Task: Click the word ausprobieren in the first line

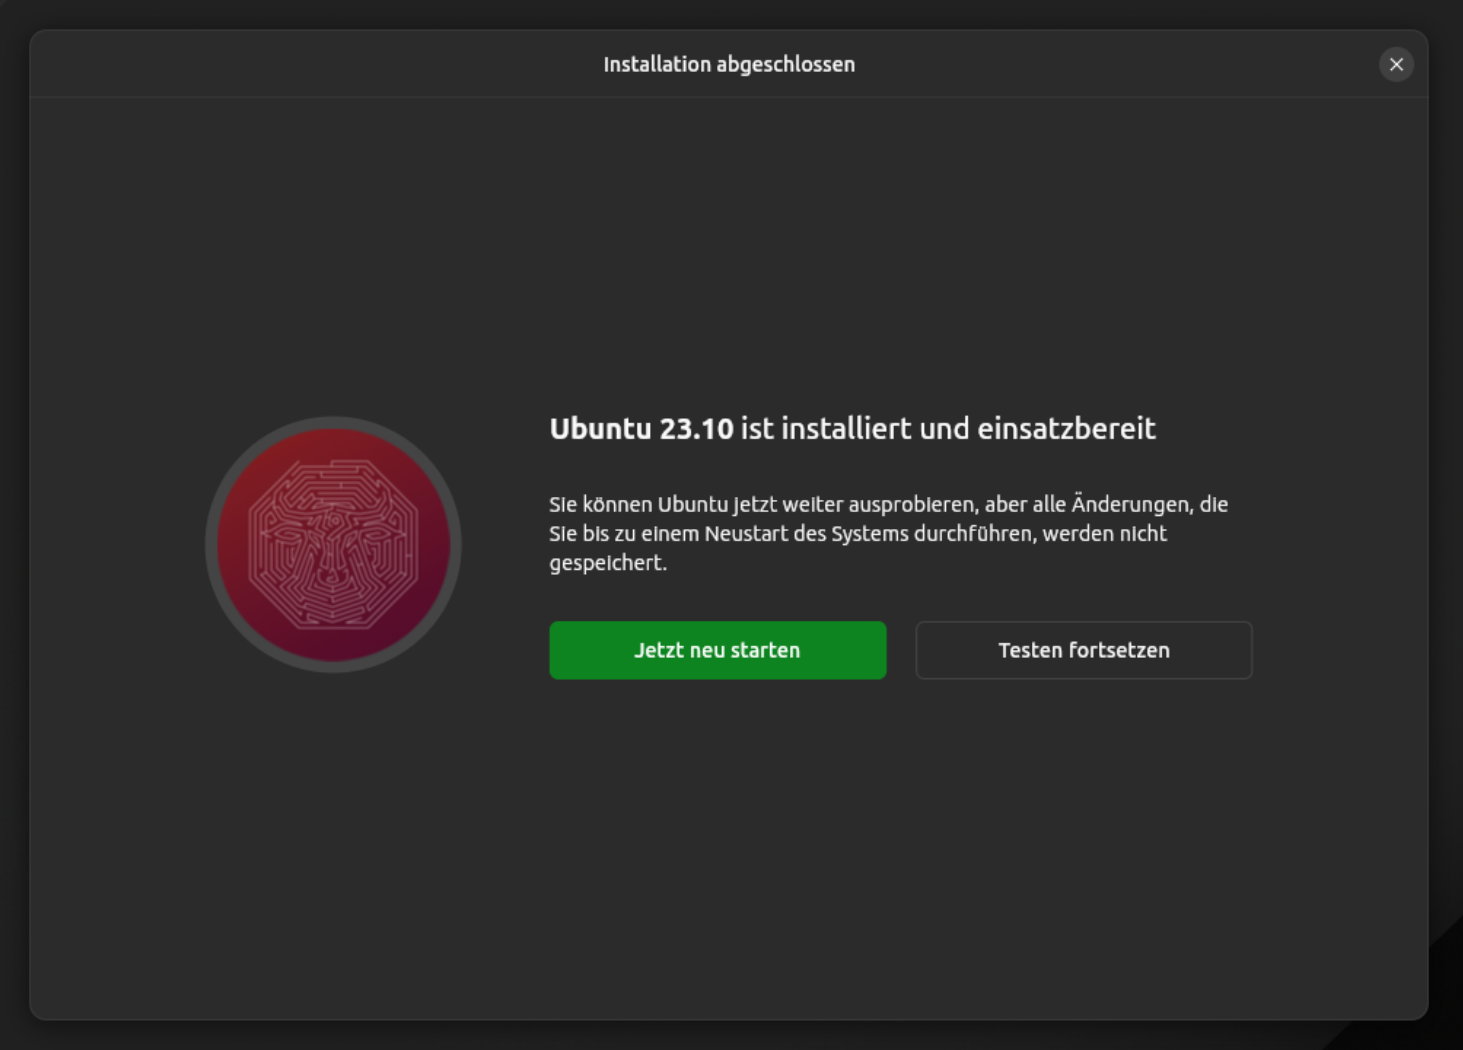Action: [x=911, y=504]
